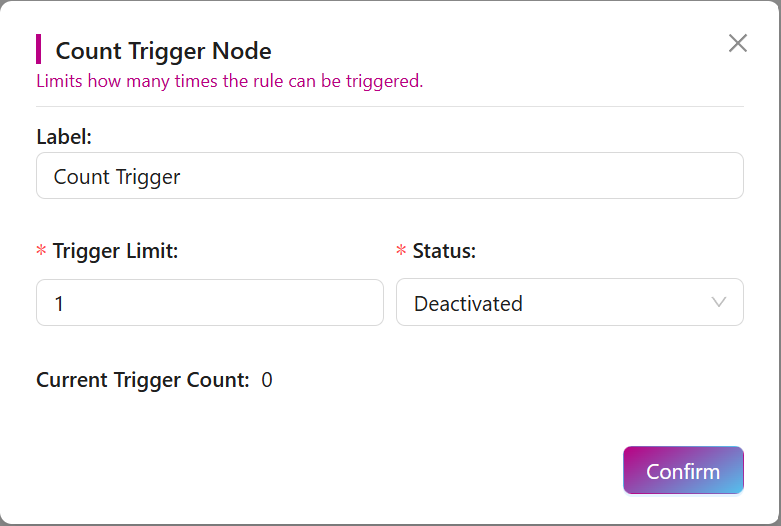781x526 pixels.
Task: Select the Deactivated value in Status
Action: (x=468, y=304)
